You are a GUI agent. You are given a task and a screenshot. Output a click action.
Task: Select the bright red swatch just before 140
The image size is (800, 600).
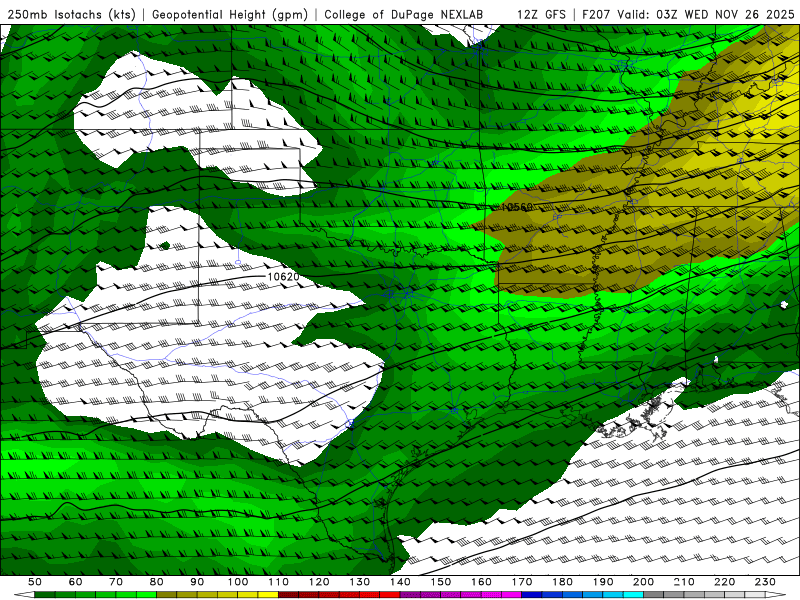(x=390, y=595)
